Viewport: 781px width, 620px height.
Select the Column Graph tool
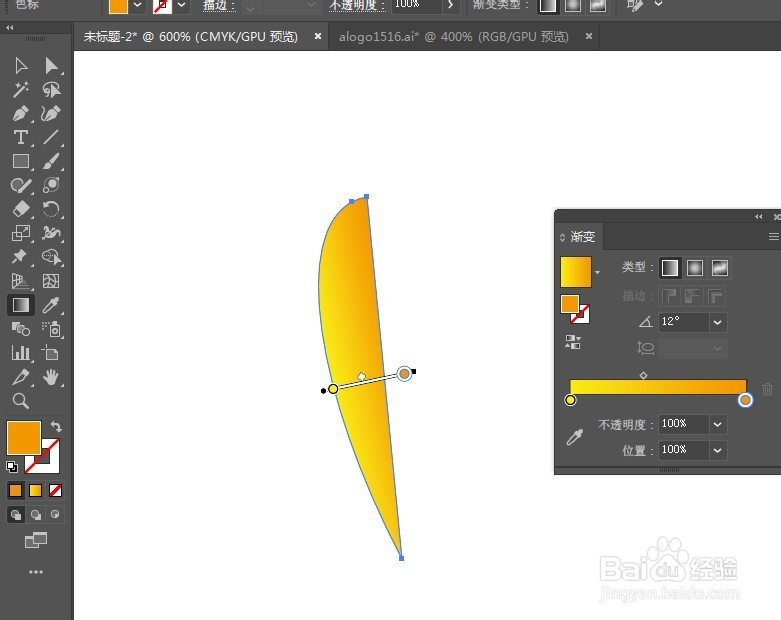click(x=21, y=353)
